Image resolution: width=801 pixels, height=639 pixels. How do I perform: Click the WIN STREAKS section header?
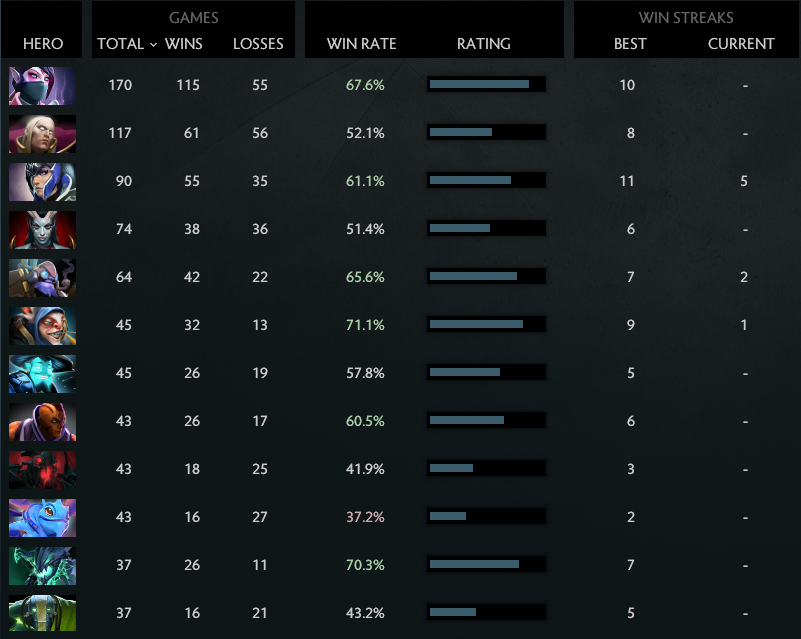686,17
